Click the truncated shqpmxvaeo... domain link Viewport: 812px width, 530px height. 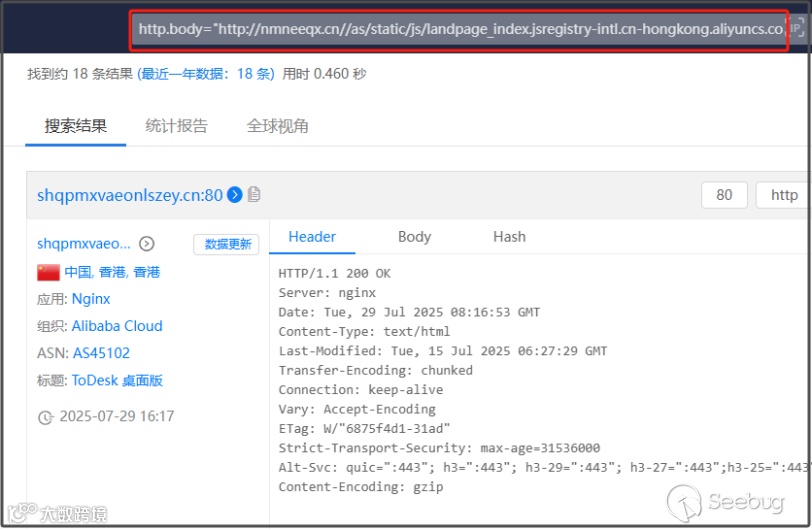84,243
